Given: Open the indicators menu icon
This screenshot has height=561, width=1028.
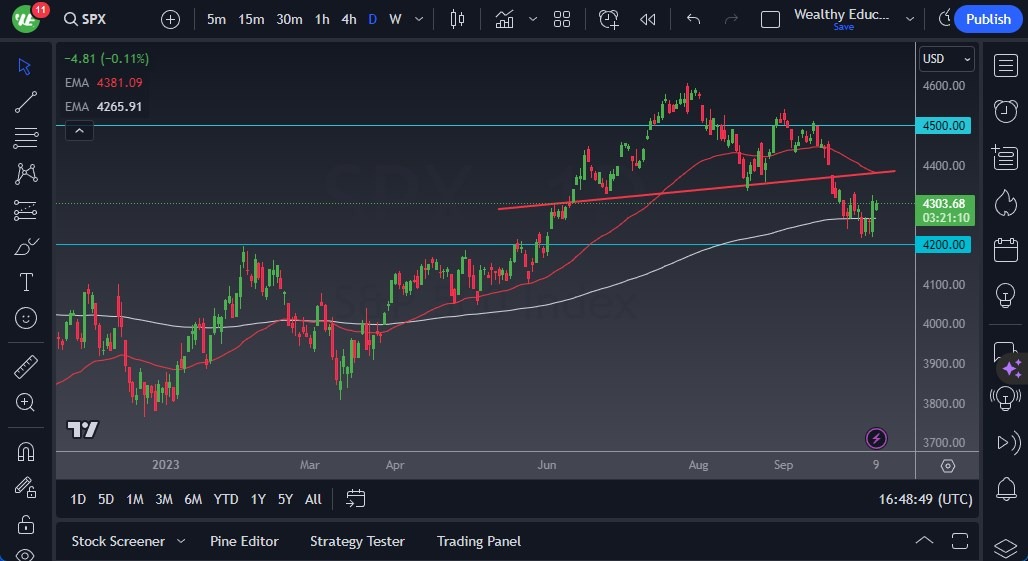Looking at the screenshot, I should pyautogui.click(x=505, y=19).
